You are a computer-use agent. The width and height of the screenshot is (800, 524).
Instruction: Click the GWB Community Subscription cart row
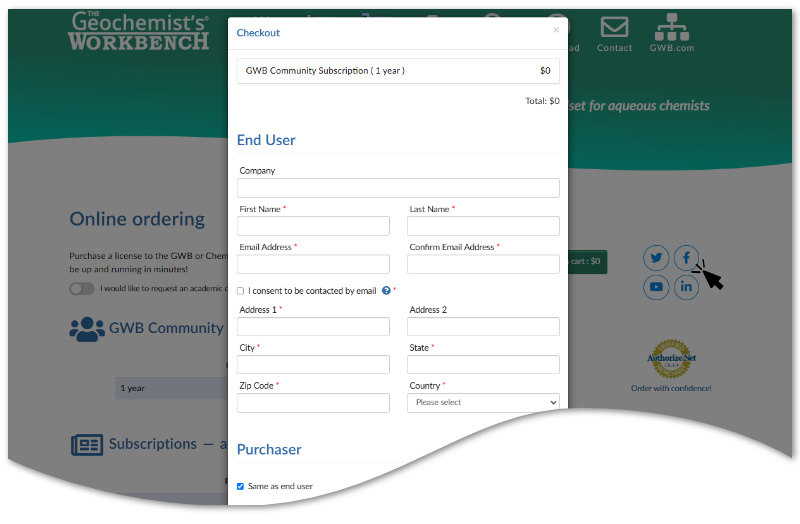point(398,71)
